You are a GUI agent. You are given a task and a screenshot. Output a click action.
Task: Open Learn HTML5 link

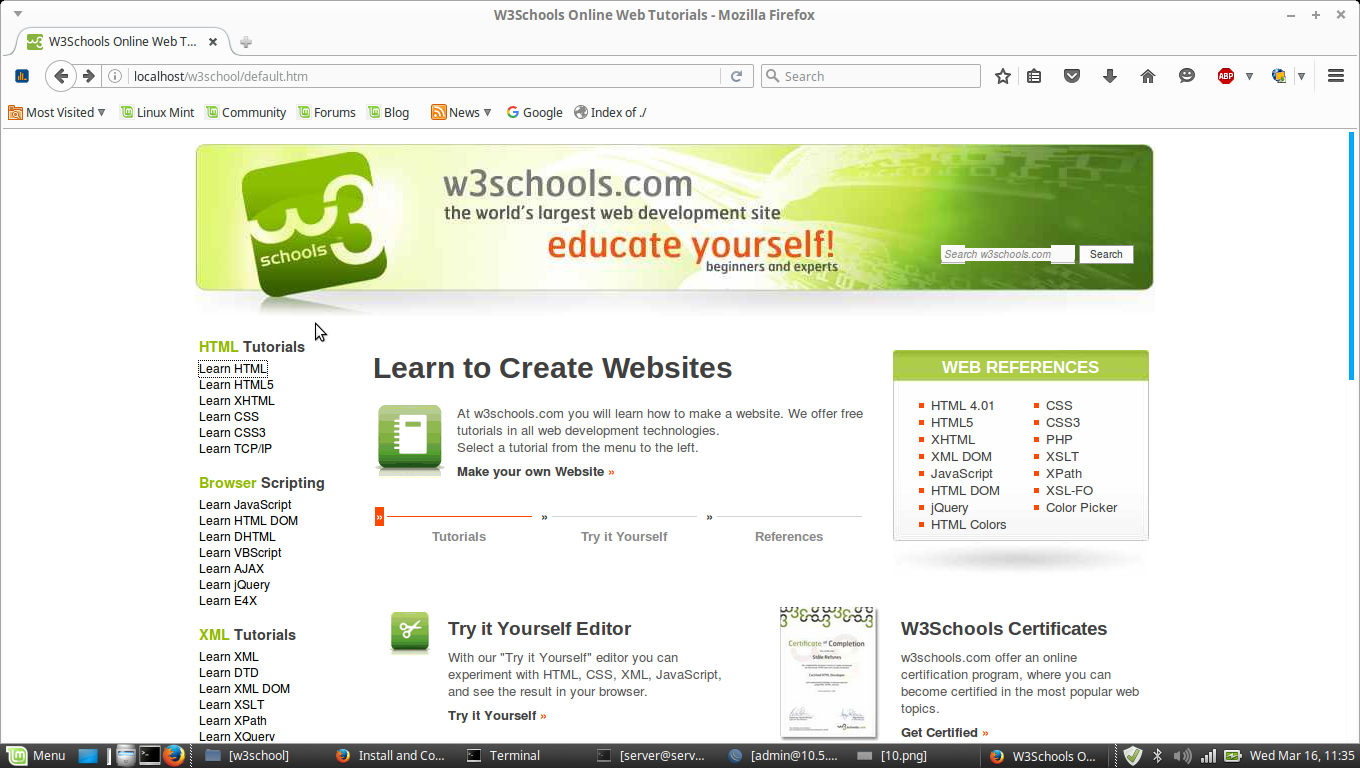(236, 384)
